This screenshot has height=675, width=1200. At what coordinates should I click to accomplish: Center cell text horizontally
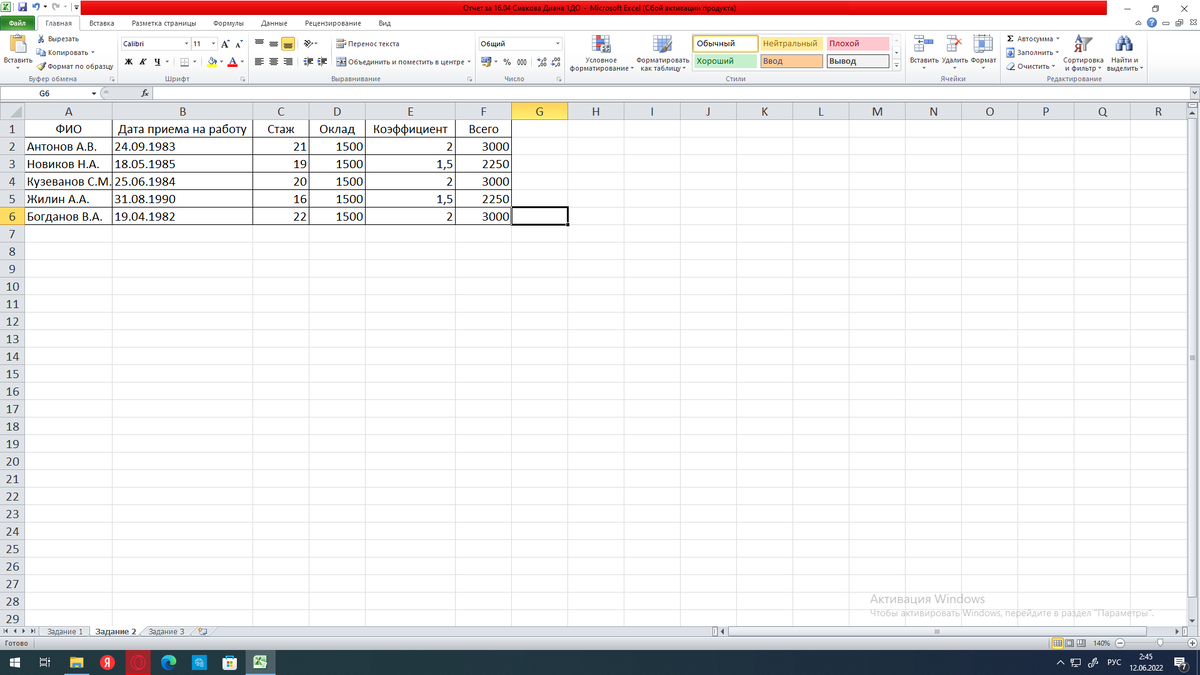pyautogui.click(x=273, y=62)
